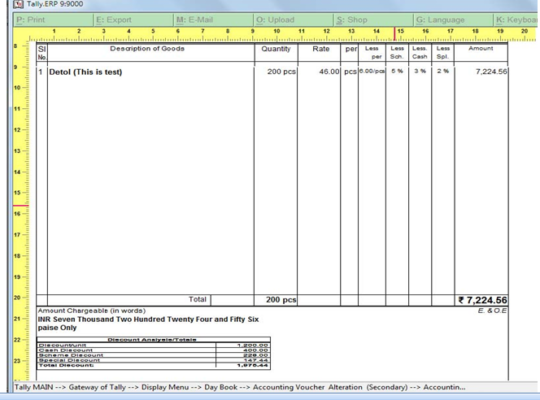Viewport: 540px width, 400px height.
Task: Open the S: Shop button
Action: [373, 20]
